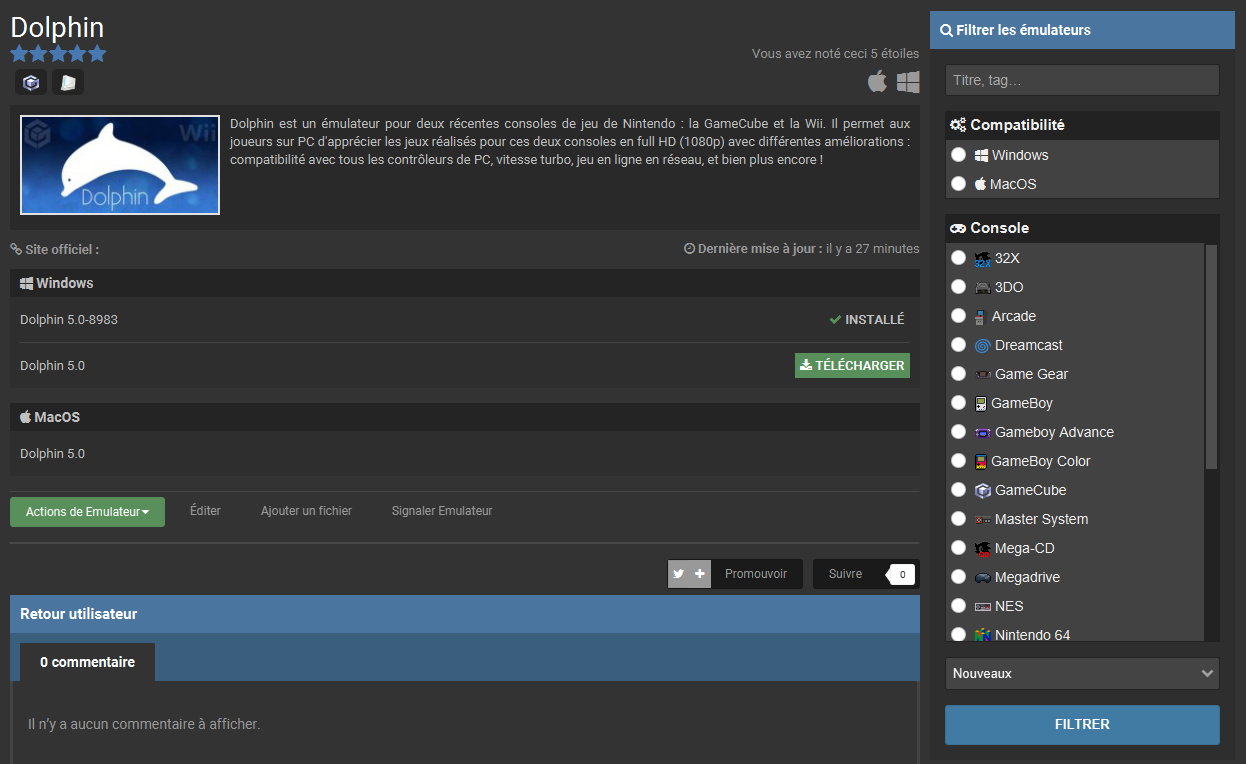Screen dimensions: 1246x764
Task: Open the Actions de Emulateur dropdown
Action: click(87, 512)
